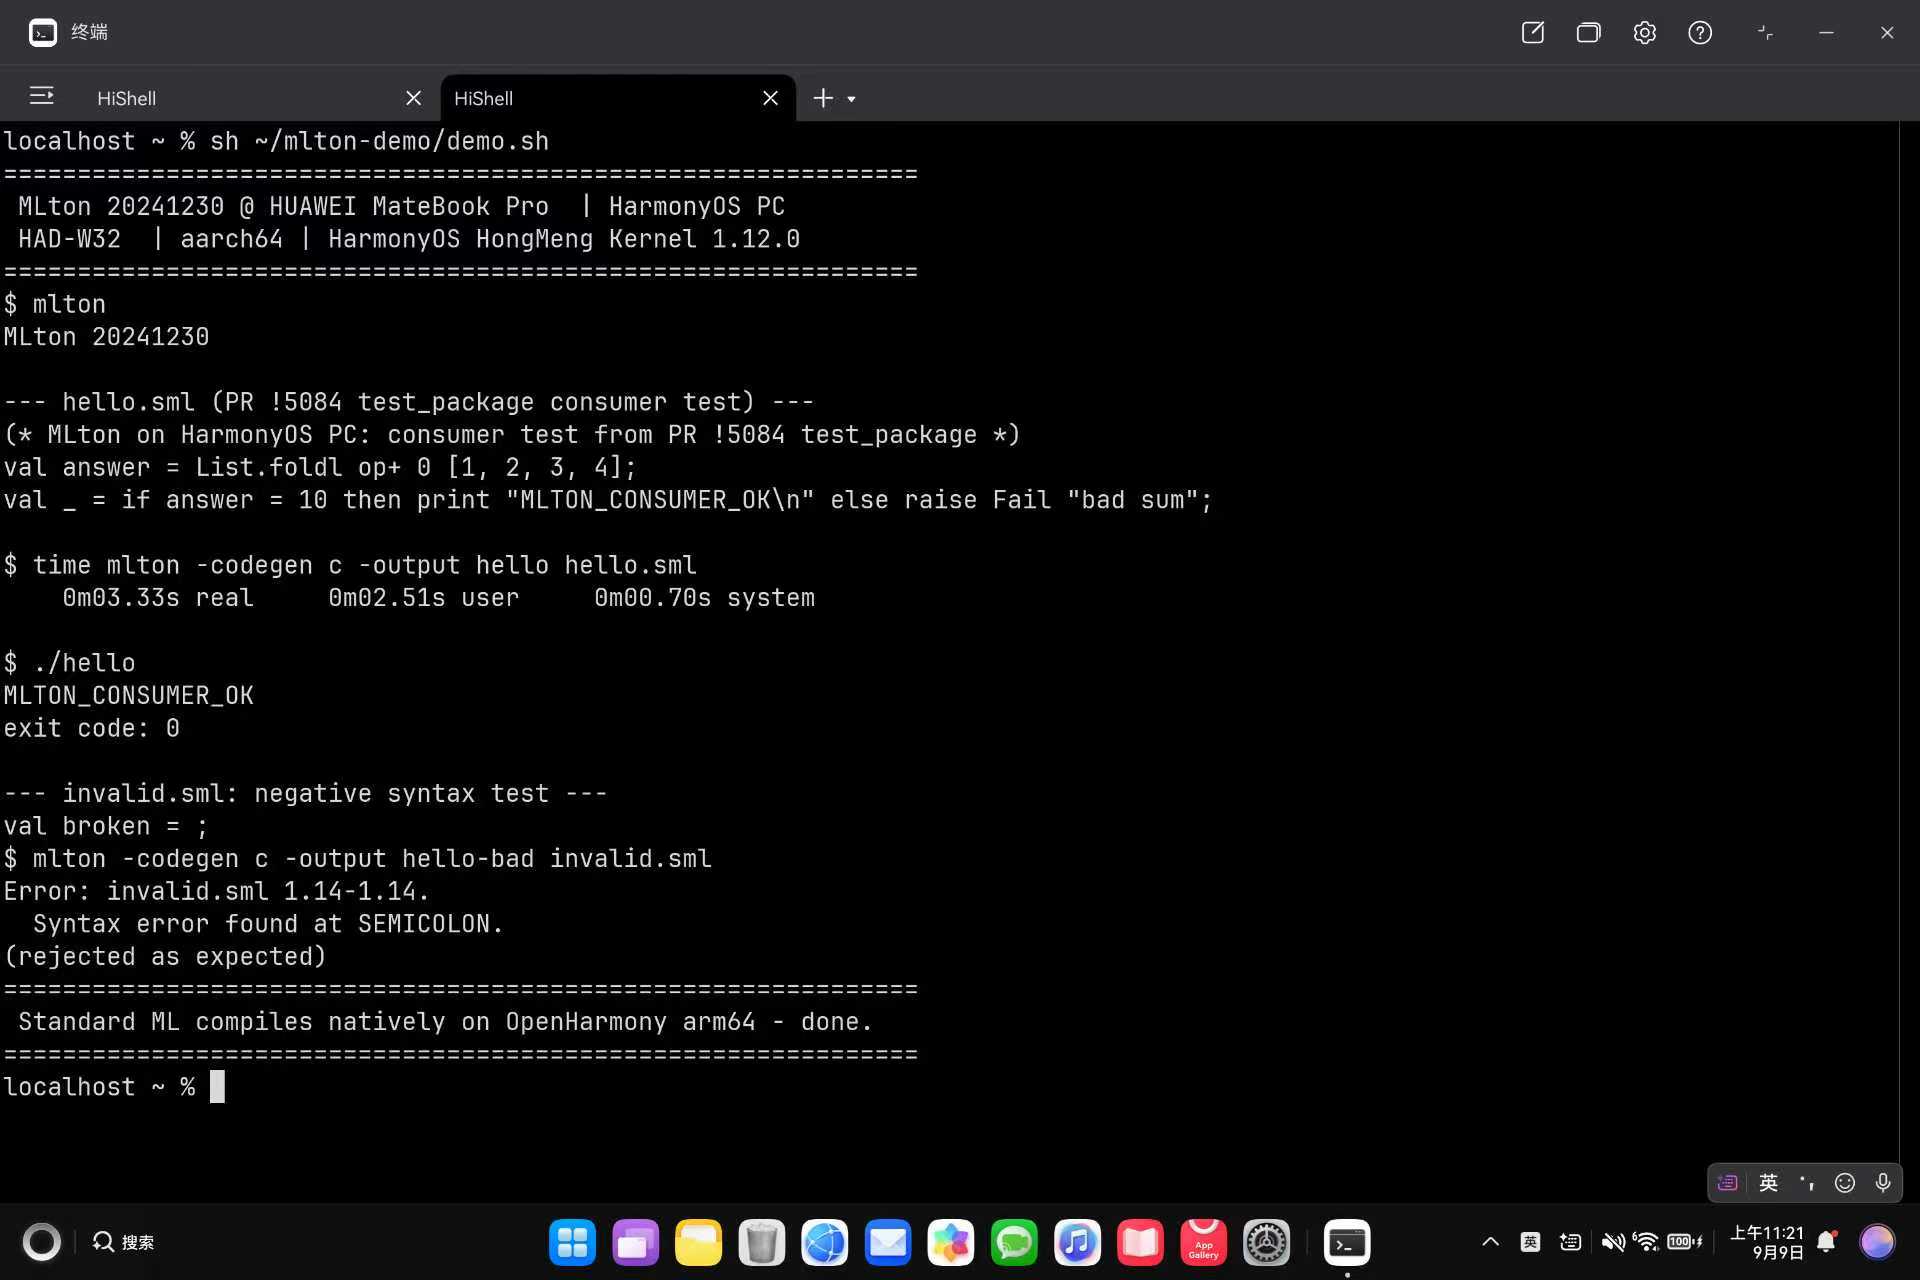The width and height of the screenshot is (1920, 1280).
Task: Click the '(rejected as expected)' line
Action: (165, 957)
